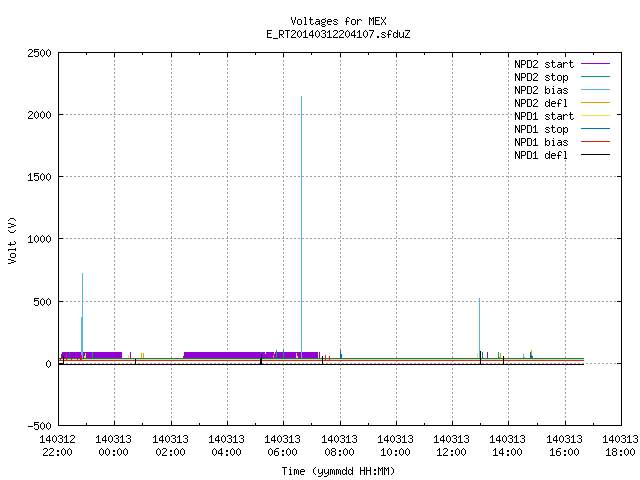Click the 2500 y-axis tick label

40,53
